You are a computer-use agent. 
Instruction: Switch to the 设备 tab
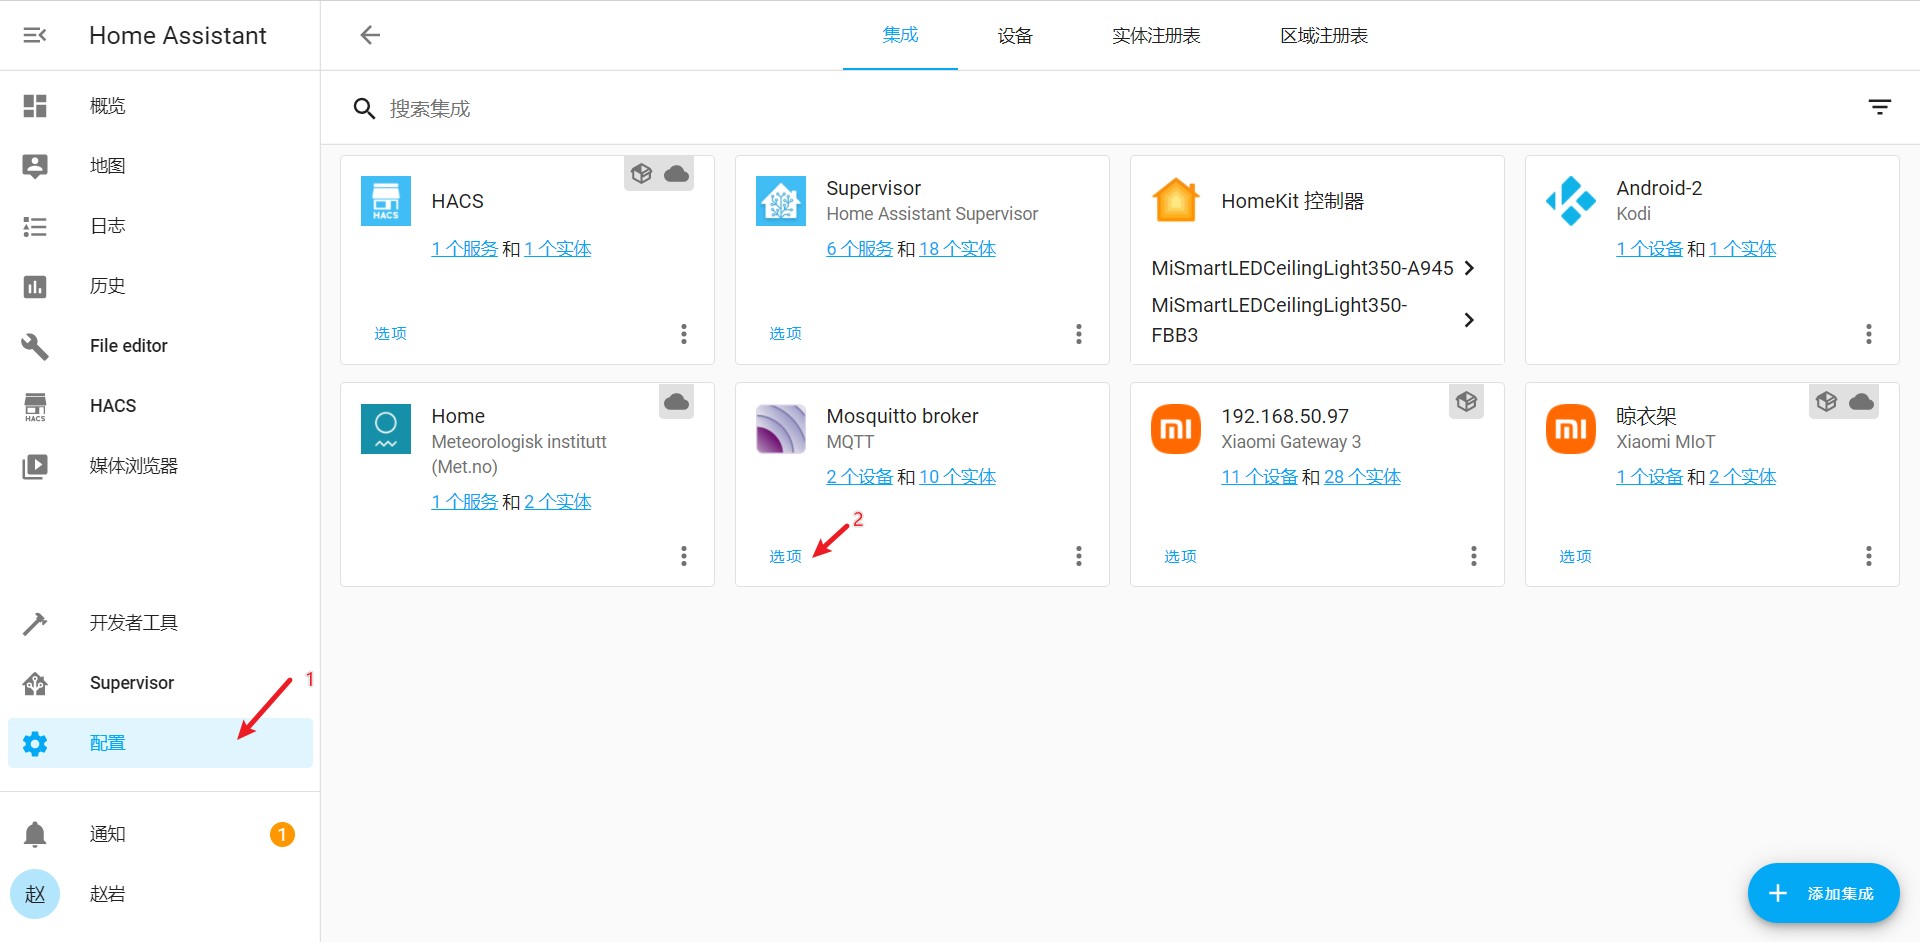click(1014, 35)
